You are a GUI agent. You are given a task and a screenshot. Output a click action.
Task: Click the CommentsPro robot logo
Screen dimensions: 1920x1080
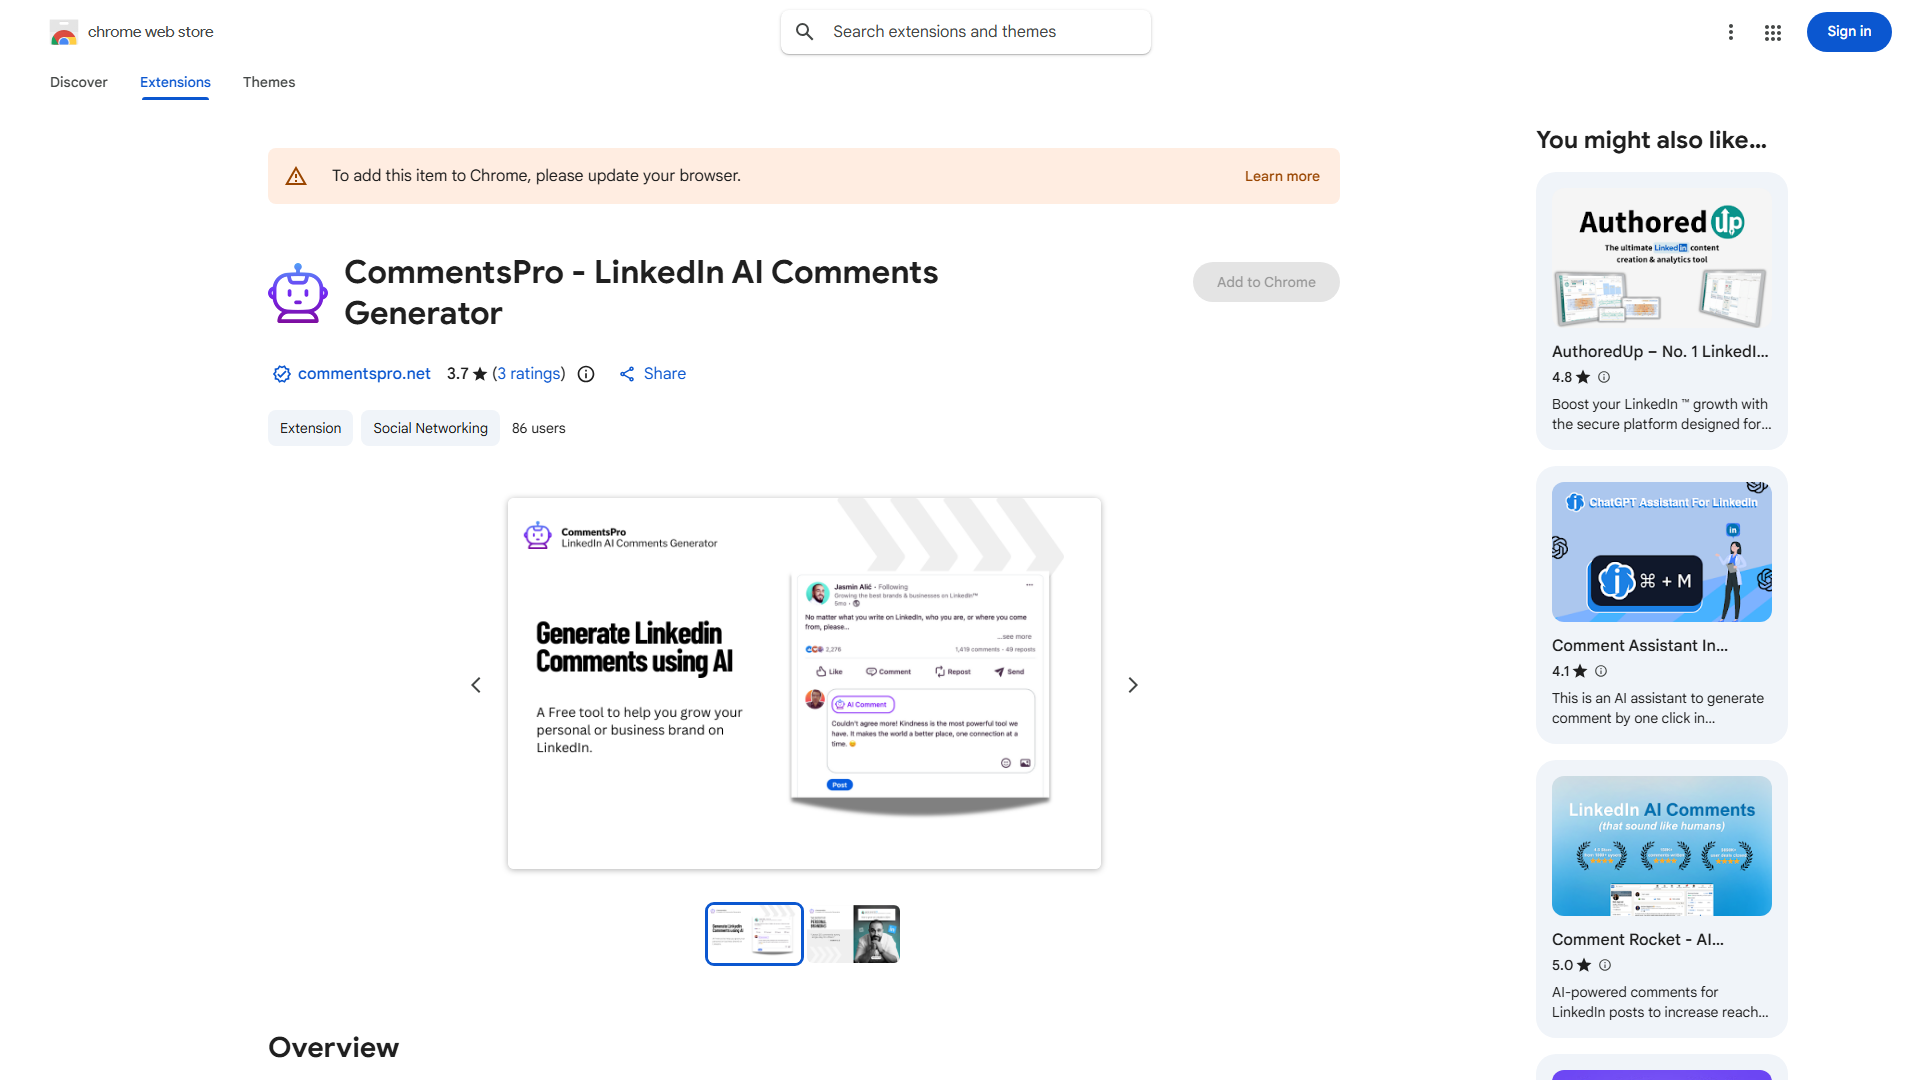[x=297, y=292]
